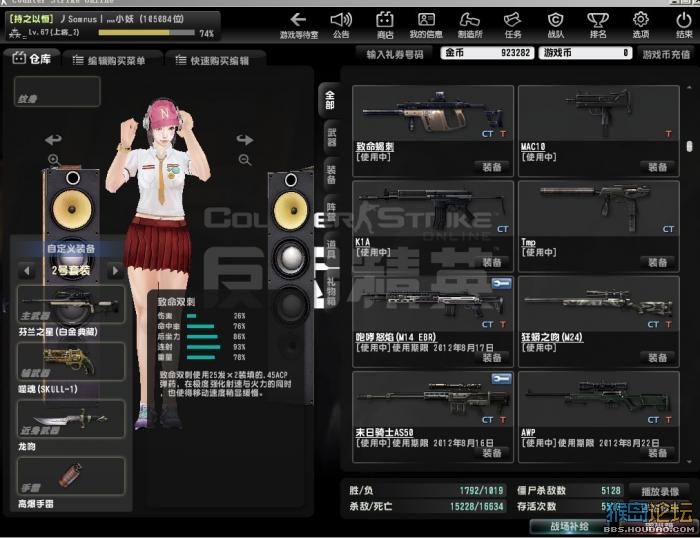Select the 装备 equipment category tab
The width and height of the screenshot is (700, 538).
click(331, 175)
